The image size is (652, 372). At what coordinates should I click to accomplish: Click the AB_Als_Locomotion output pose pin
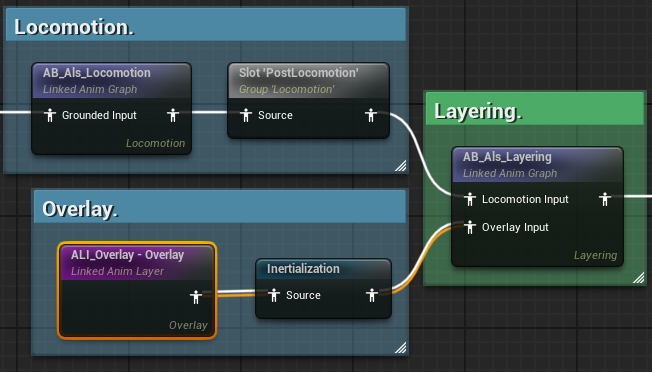173,115
